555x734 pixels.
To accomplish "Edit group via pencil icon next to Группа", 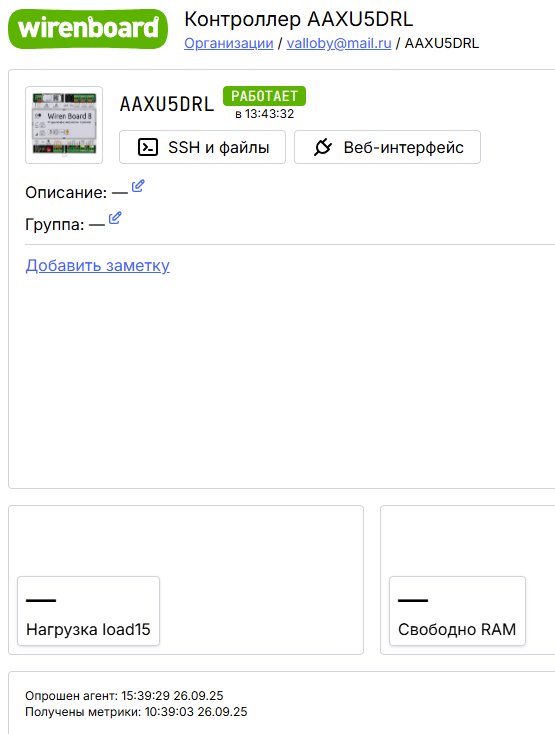I will tap(115, 218).
